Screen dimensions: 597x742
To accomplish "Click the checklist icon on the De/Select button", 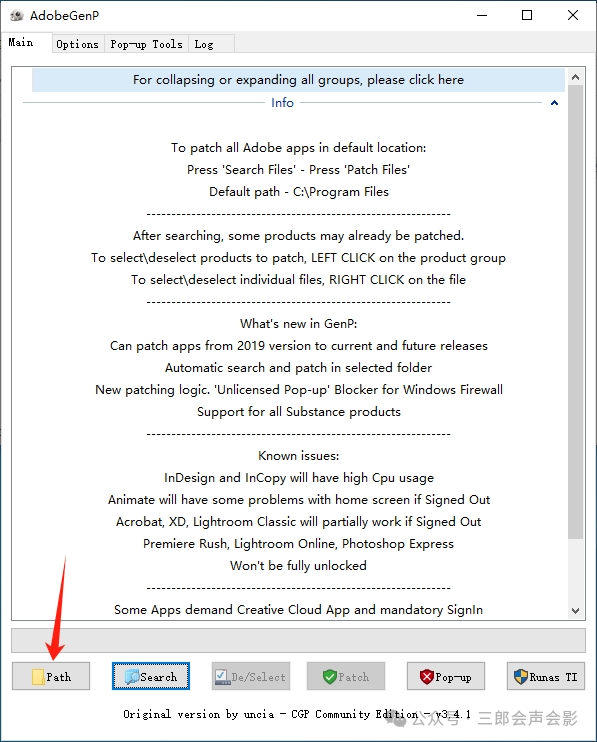I will (221, 677).
